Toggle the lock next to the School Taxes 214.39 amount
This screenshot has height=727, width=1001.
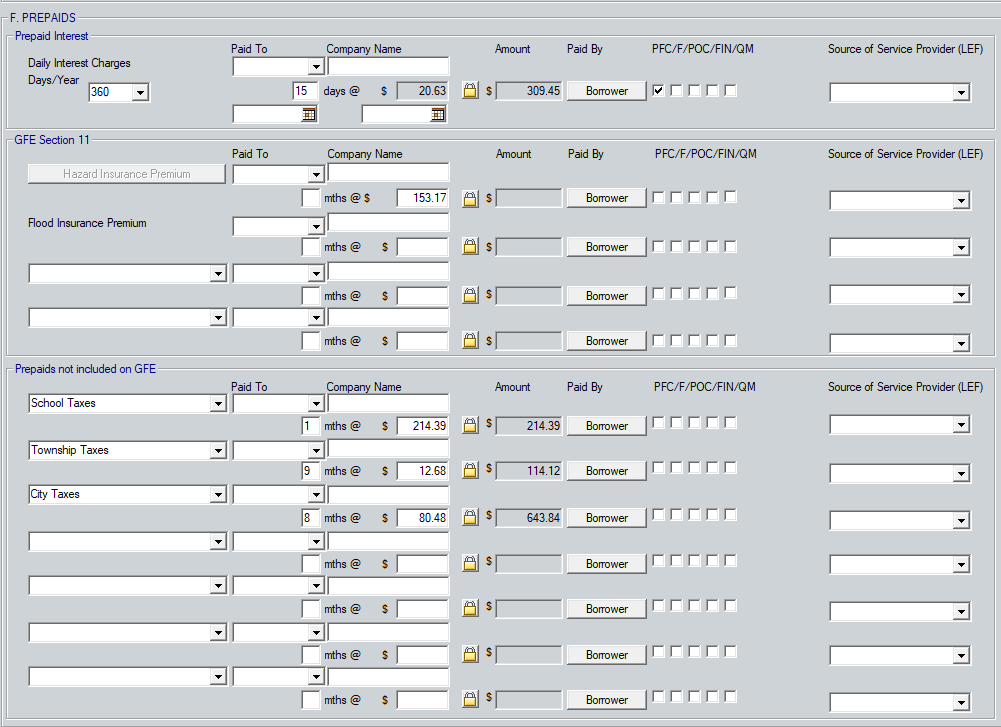point(470,426)
